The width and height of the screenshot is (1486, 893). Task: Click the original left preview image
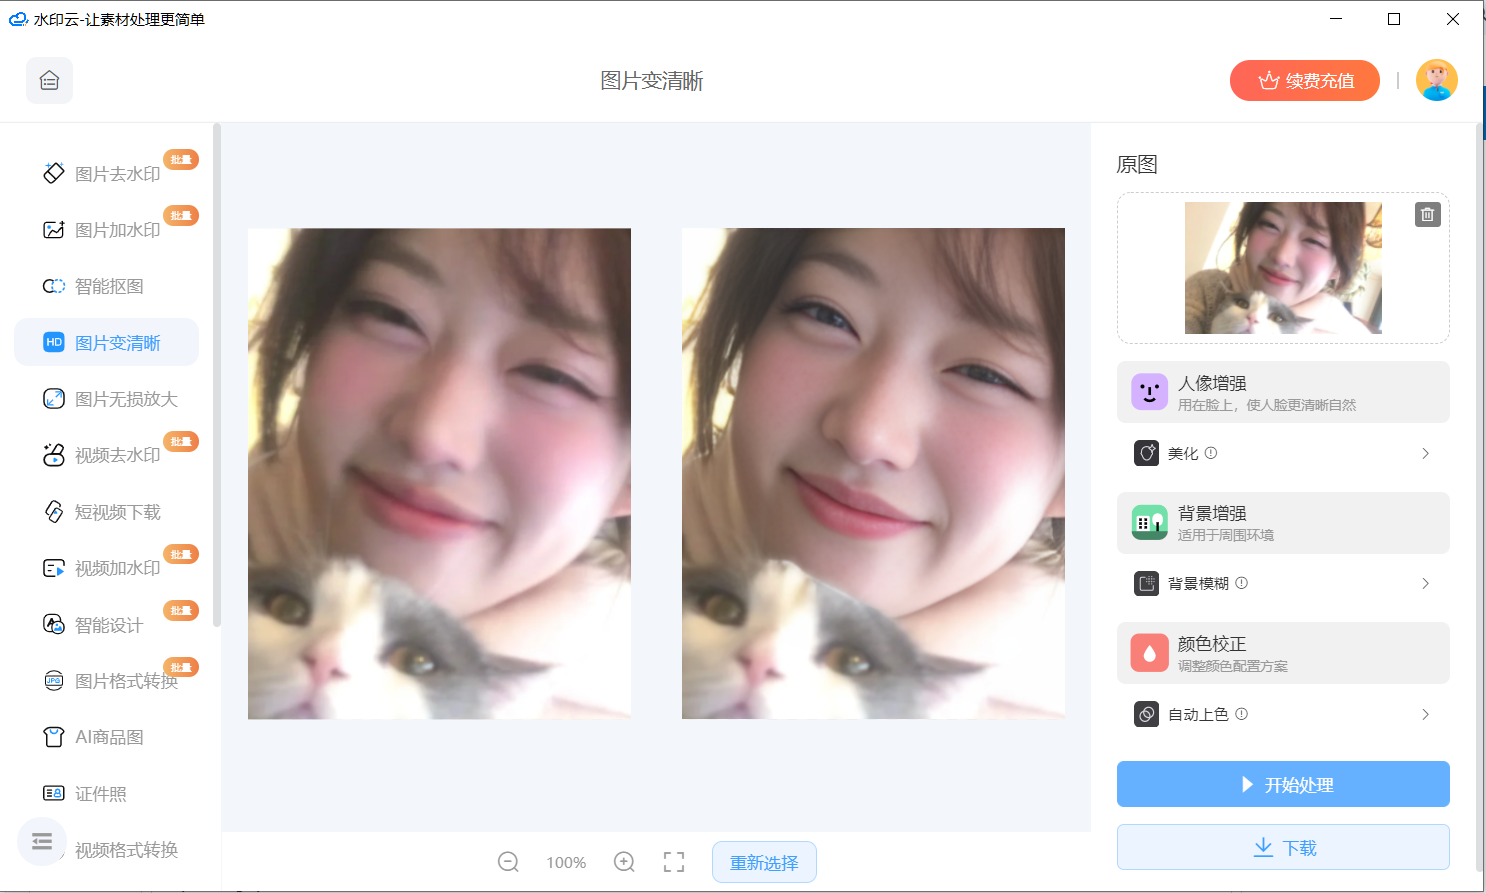(x=439, y=473)
